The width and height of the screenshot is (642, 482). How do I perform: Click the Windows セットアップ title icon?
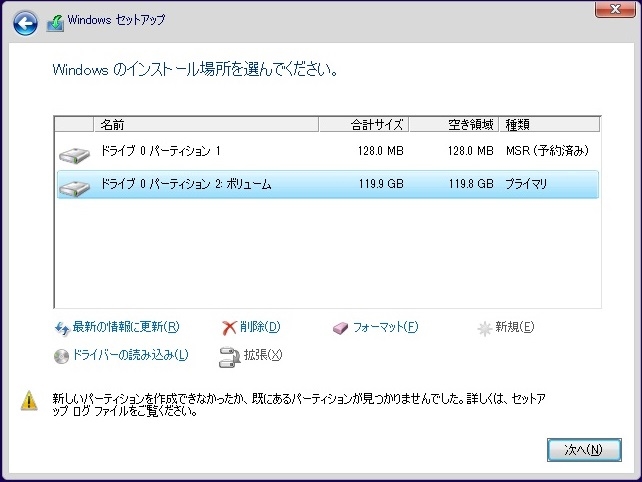pos(55,23)
